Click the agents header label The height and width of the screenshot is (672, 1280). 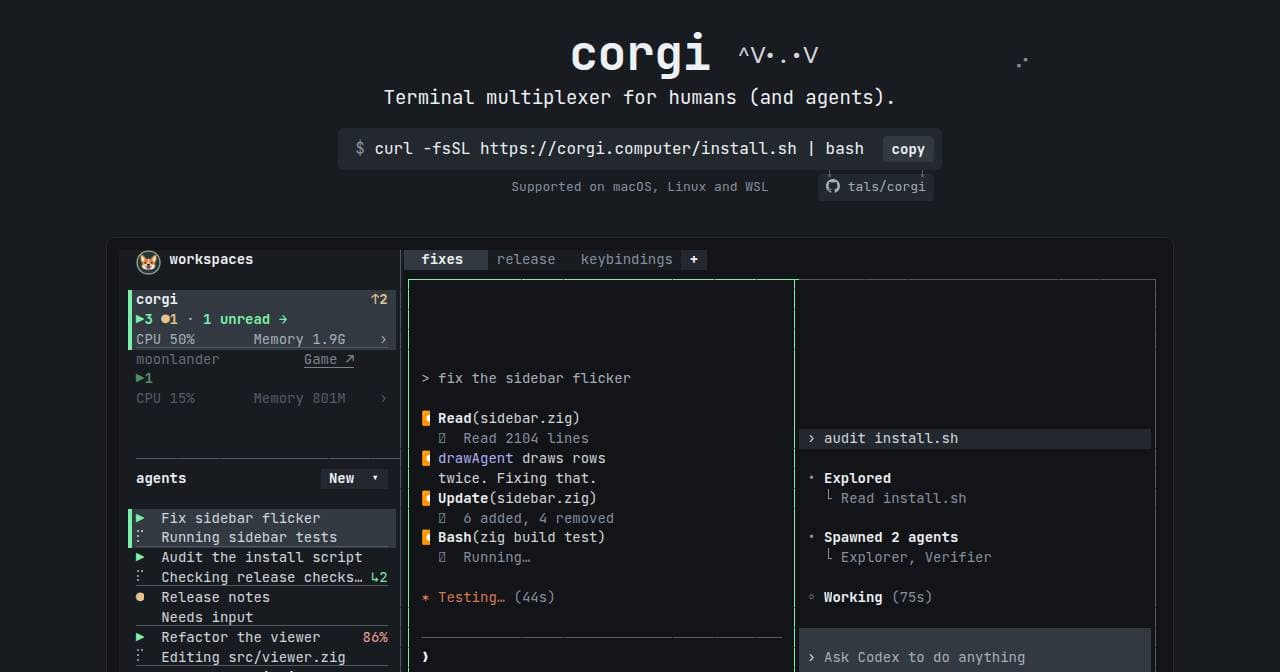(161, 478)
